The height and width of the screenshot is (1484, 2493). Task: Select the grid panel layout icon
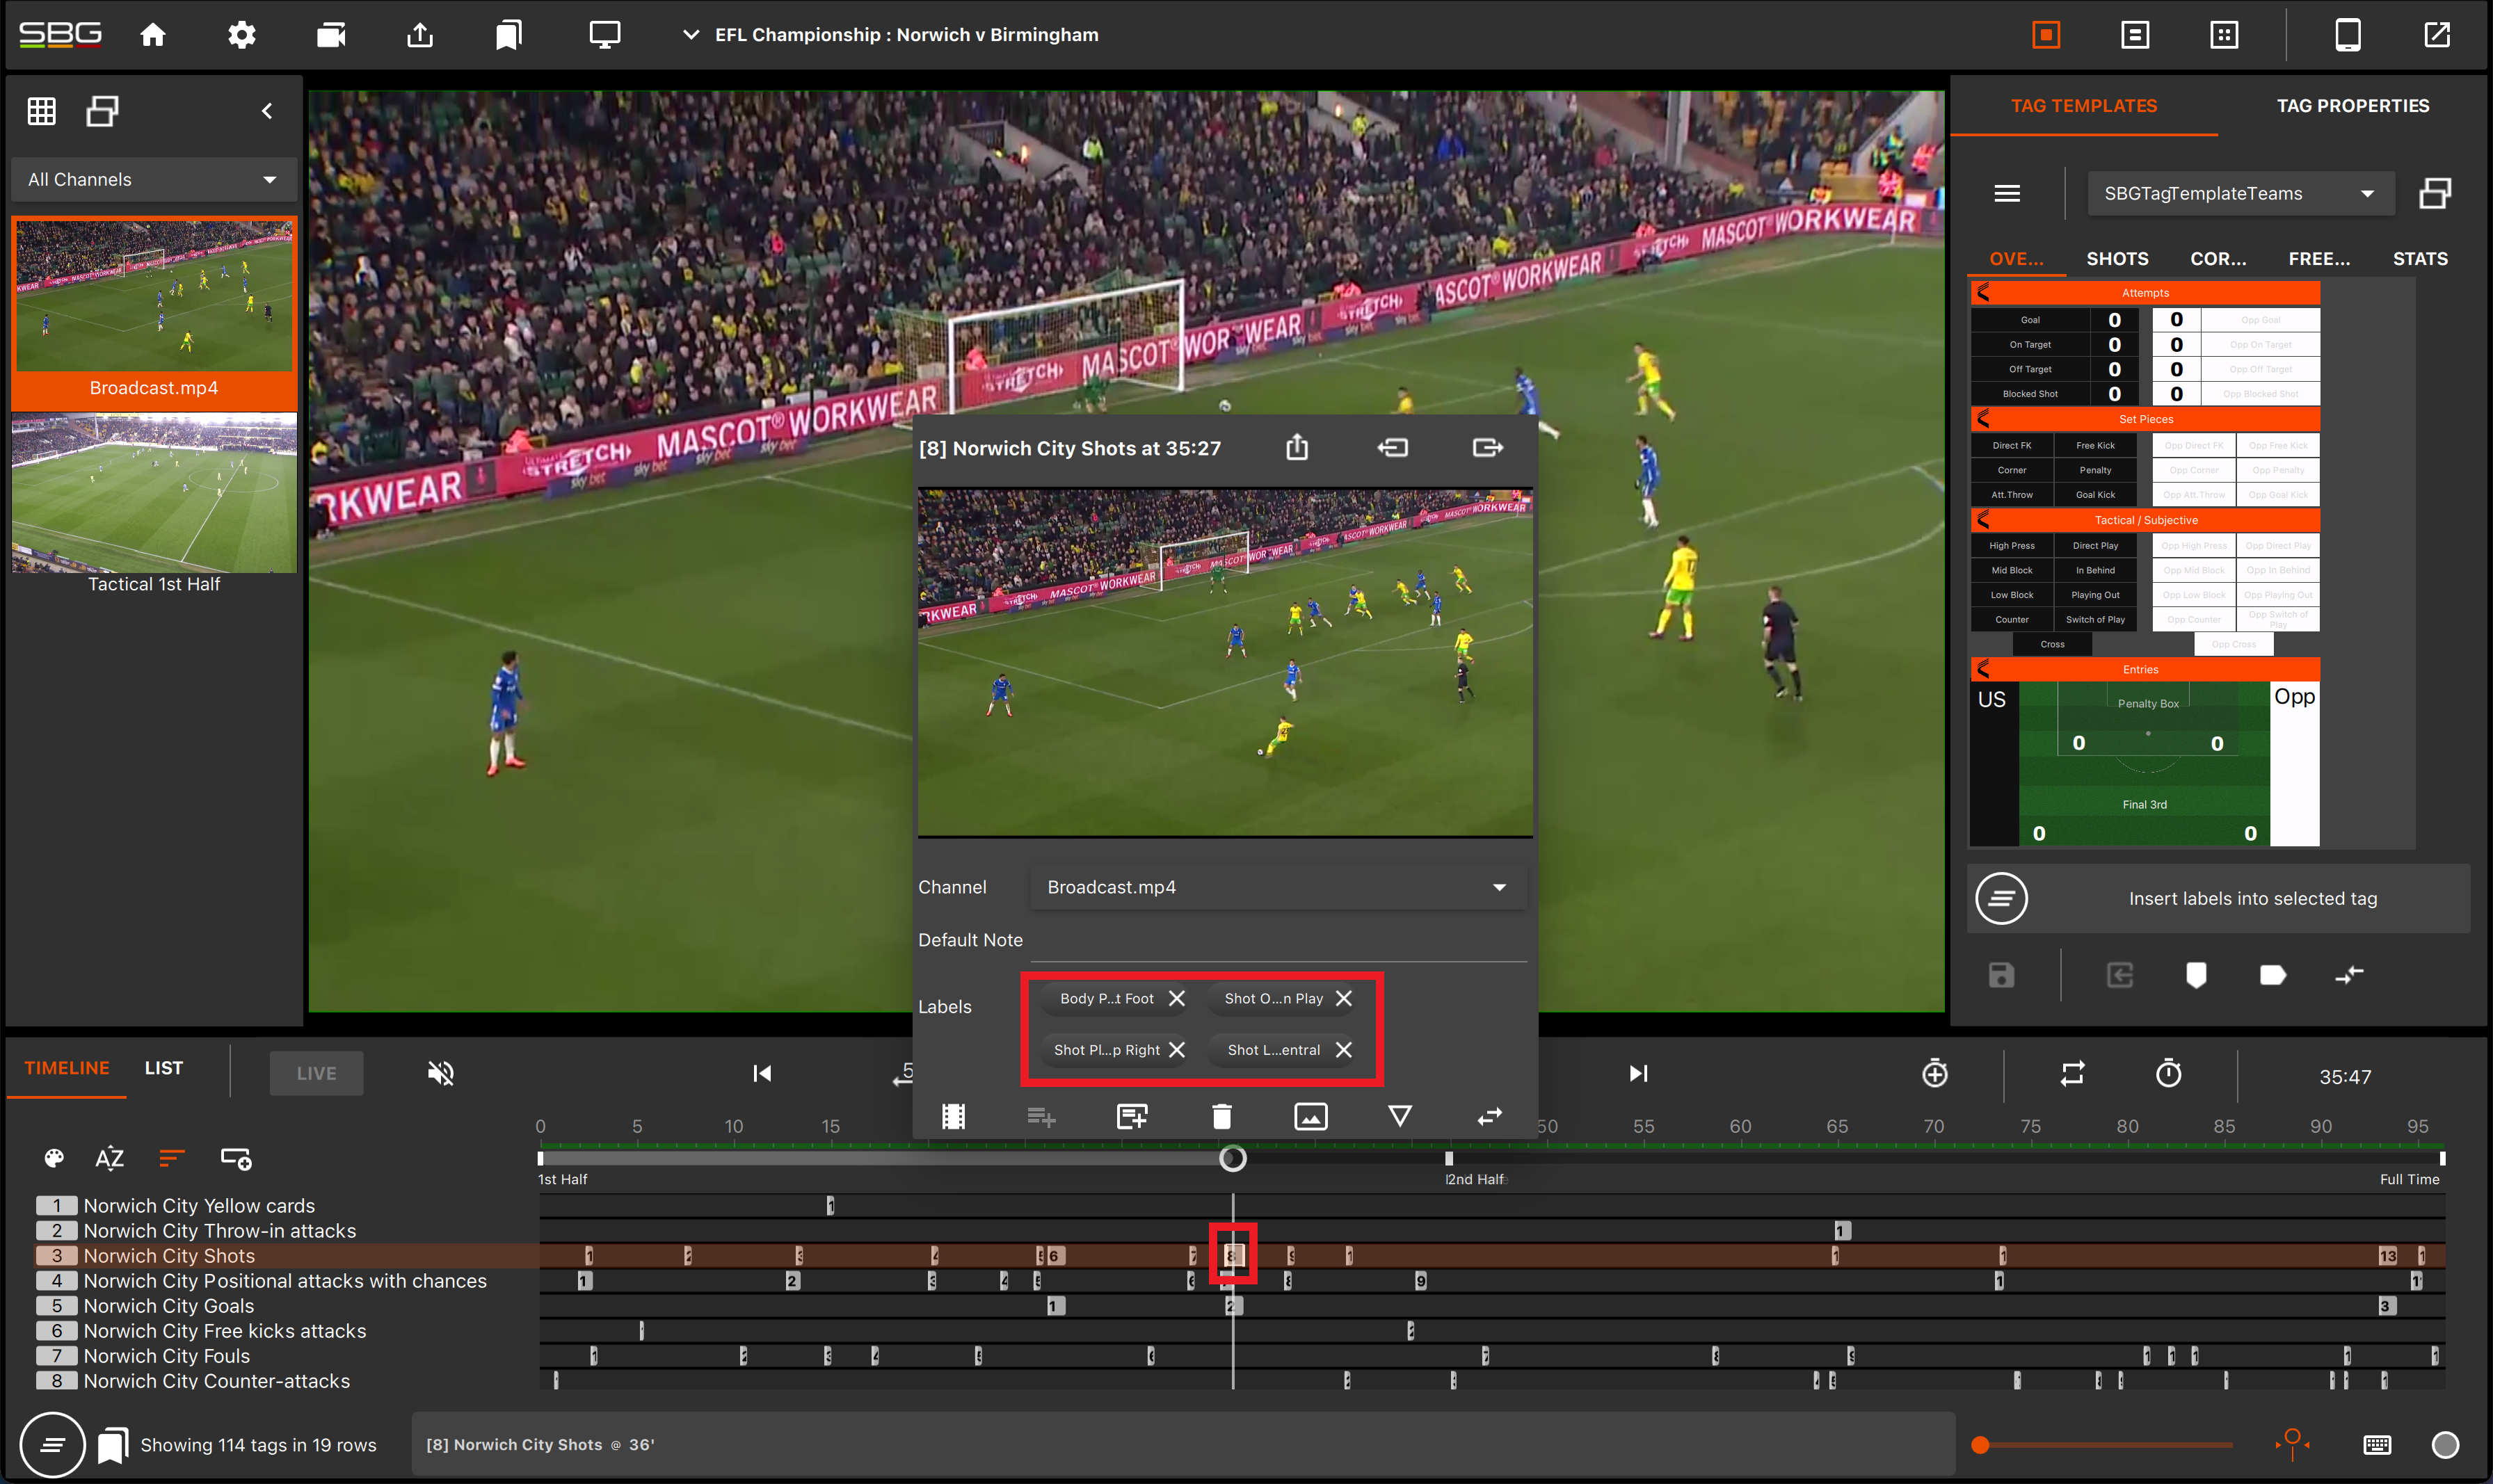coord(2224,35)
